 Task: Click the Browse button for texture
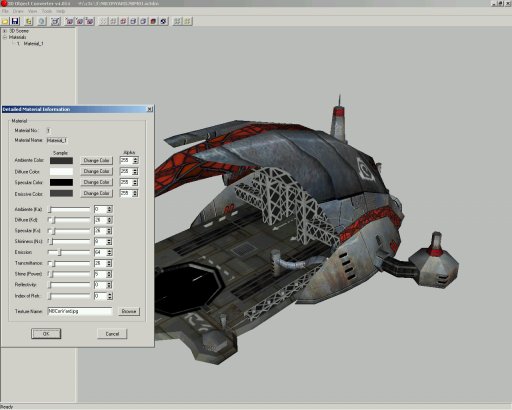pos(129,311)
